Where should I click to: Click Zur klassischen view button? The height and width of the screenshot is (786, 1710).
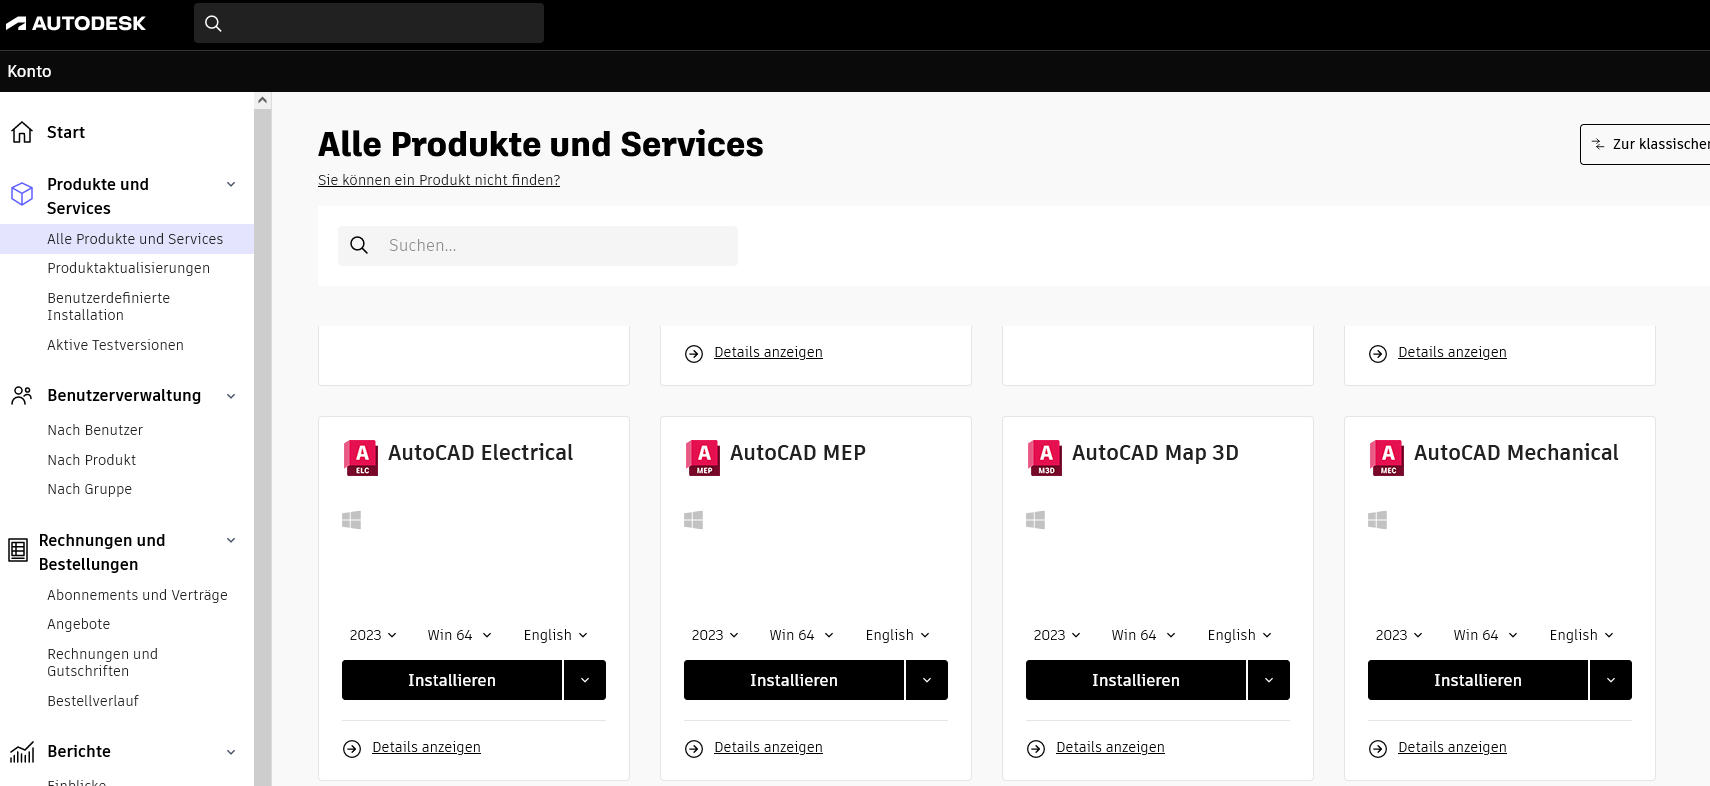tap(1645, 144)
